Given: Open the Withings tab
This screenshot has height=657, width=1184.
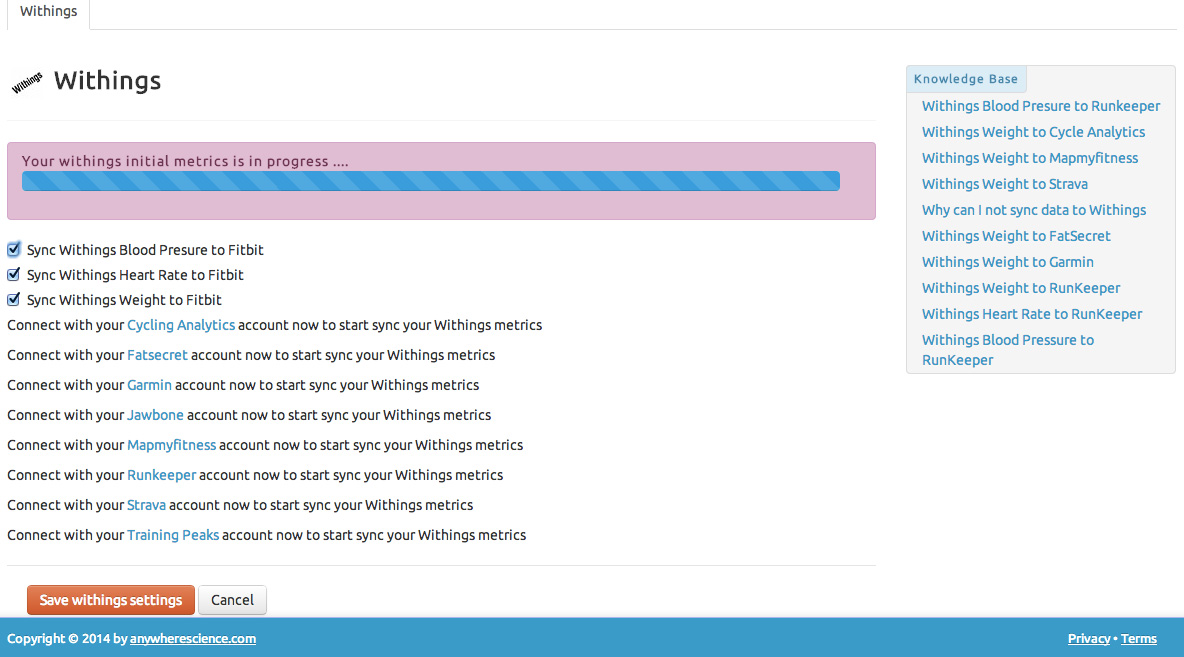Looking at the screenshot, I should pyautogui.click(x=48, y=11).
